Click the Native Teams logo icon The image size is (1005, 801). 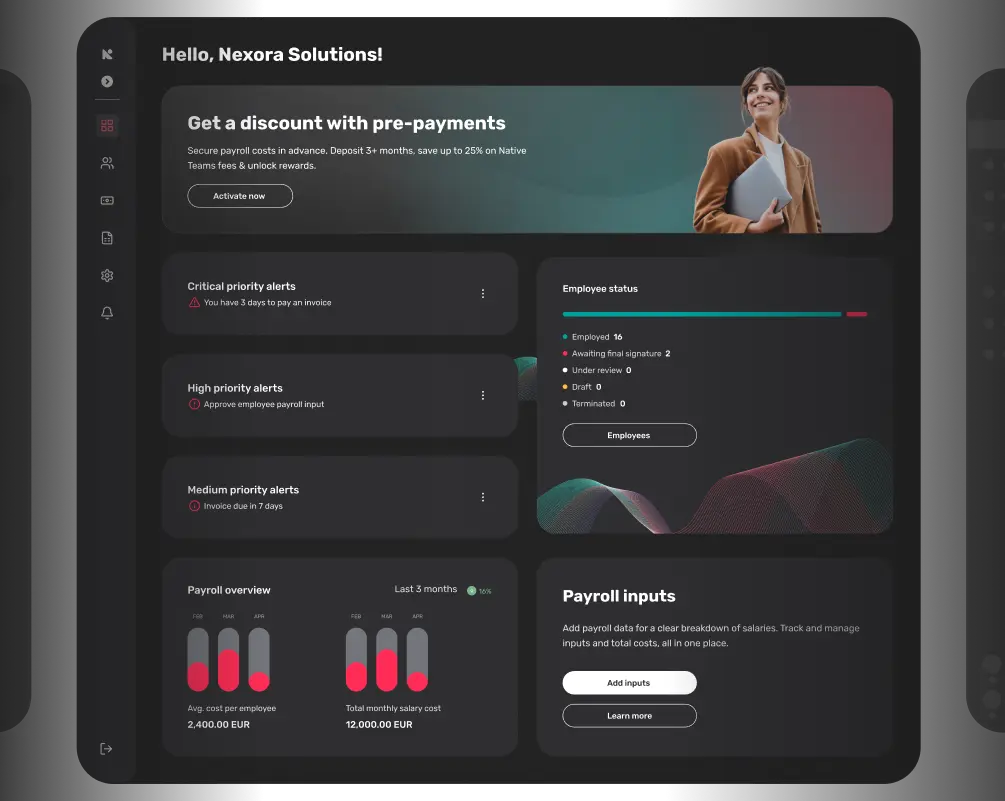107,54
